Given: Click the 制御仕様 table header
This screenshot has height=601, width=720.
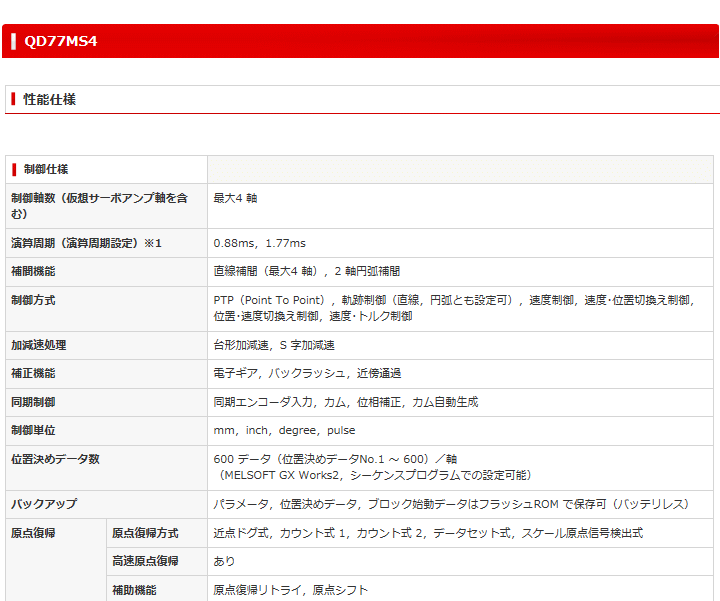Looking at the screenshot, I should (46, 169).
